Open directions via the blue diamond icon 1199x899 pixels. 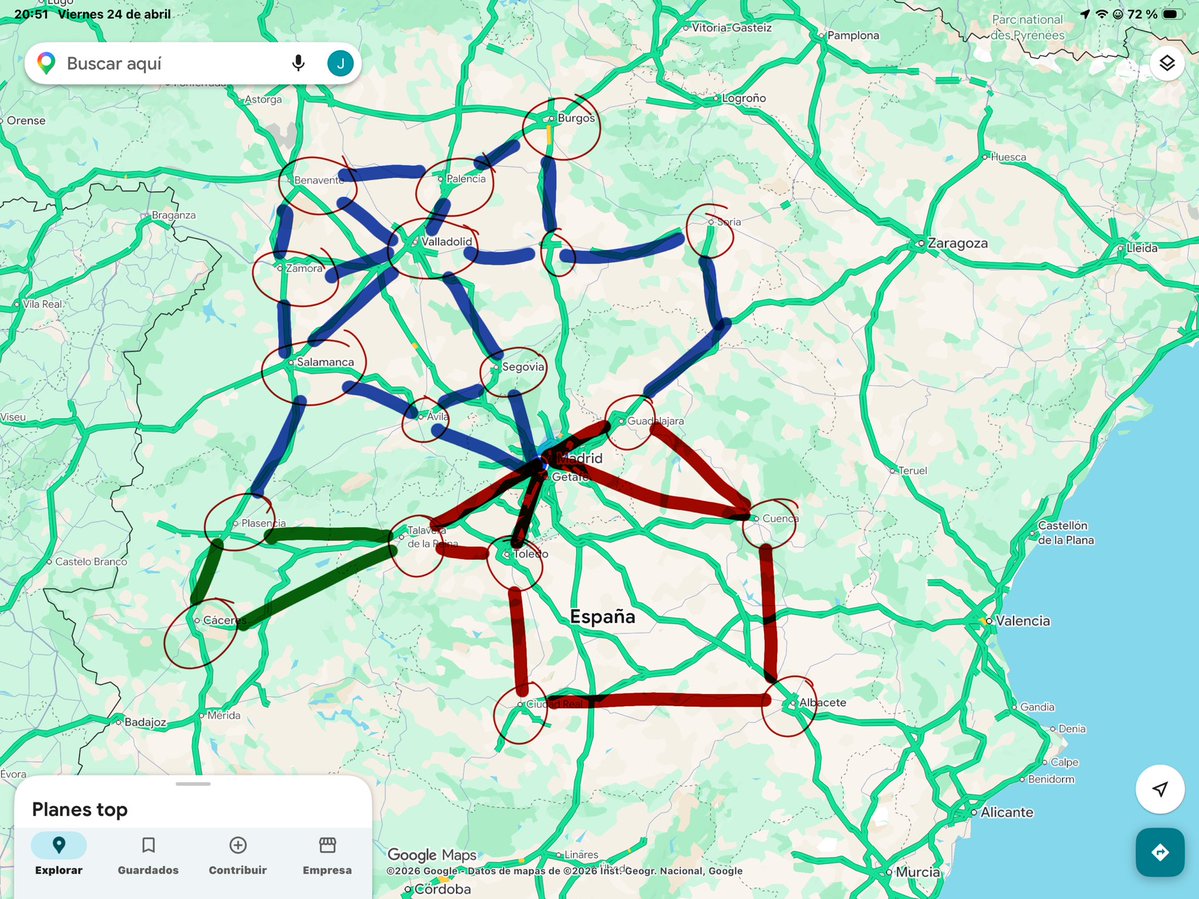(1159, 853)
